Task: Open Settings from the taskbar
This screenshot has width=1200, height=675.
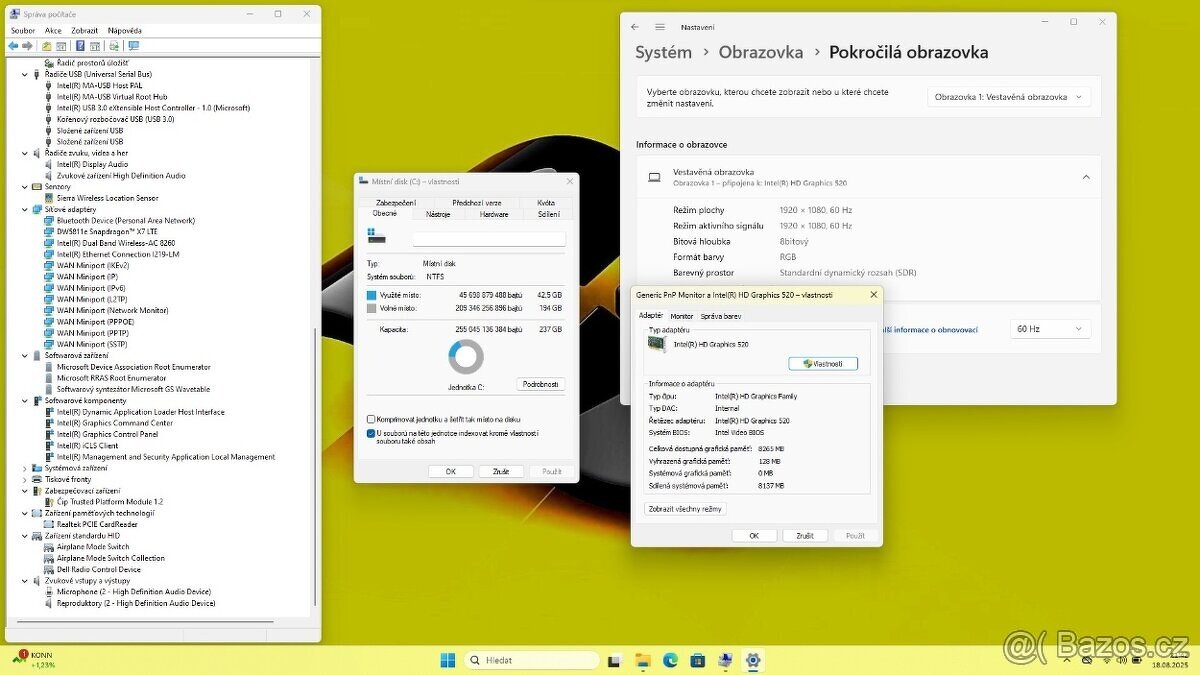Action: tap(752, 660)
